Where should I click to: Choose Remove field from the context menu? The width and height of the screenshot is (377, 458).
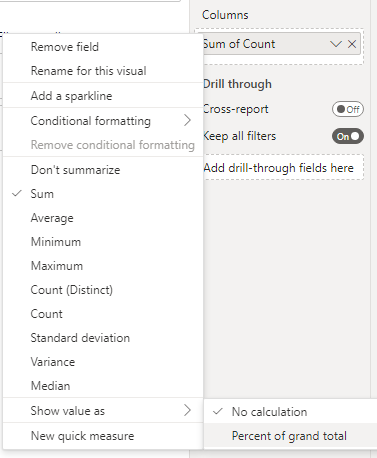tap(103, 47)
